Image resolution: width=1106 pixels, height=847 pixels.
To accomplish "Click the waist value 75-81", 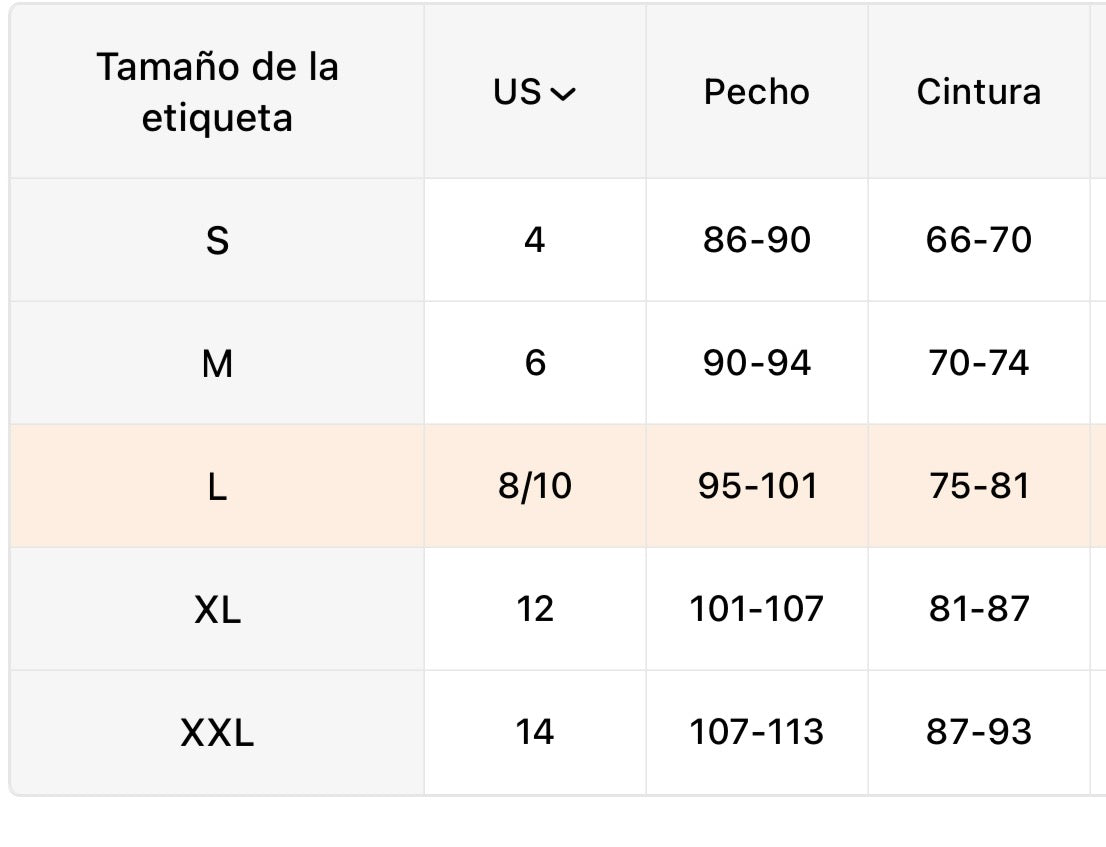I will (x=979, y=486).
